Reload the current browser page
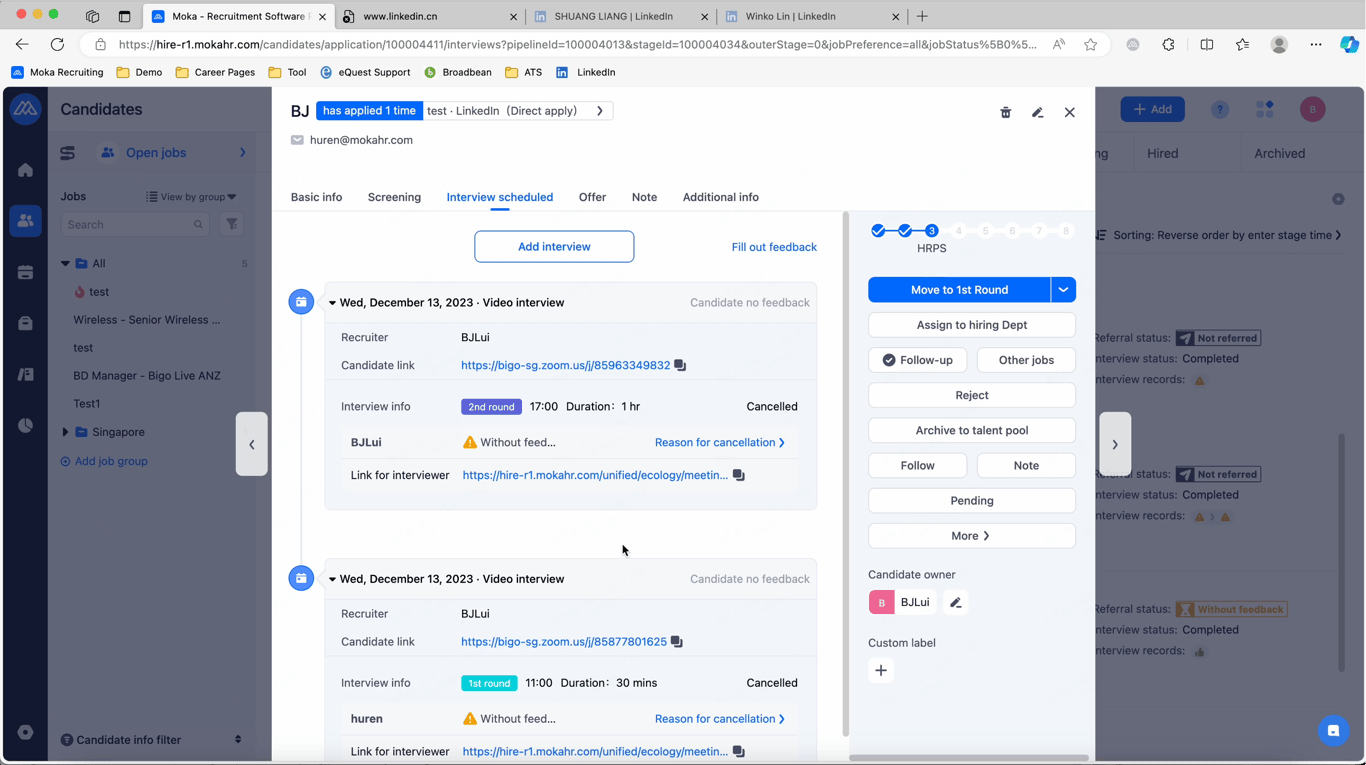This screenshot has width=1366, height=765. (x=57, y=44)
